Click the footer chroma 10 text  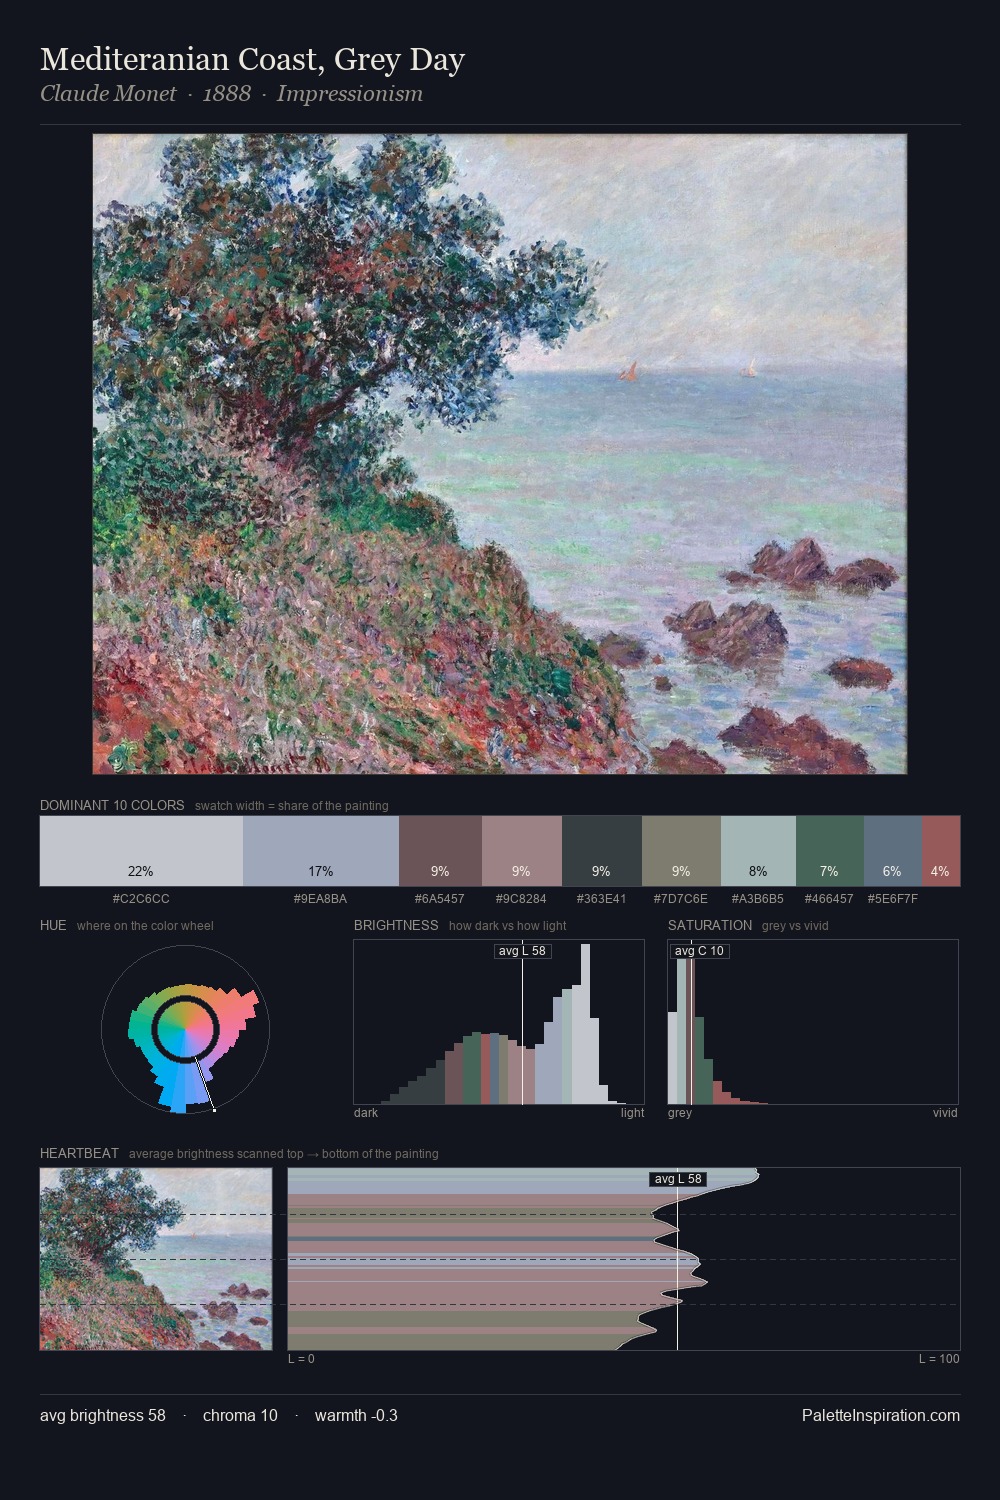tap(240, 1415)
